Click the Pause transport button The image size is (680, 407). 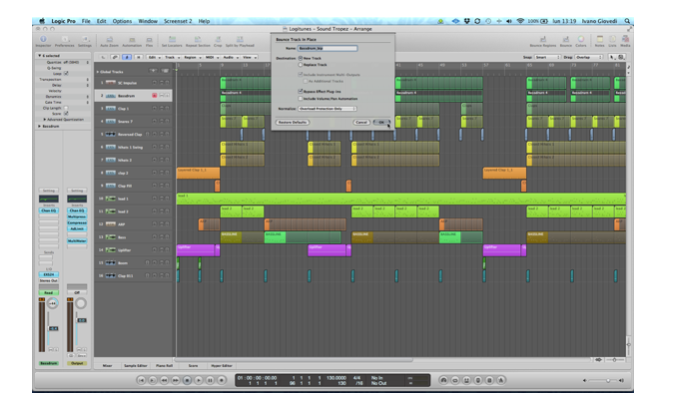210,380
